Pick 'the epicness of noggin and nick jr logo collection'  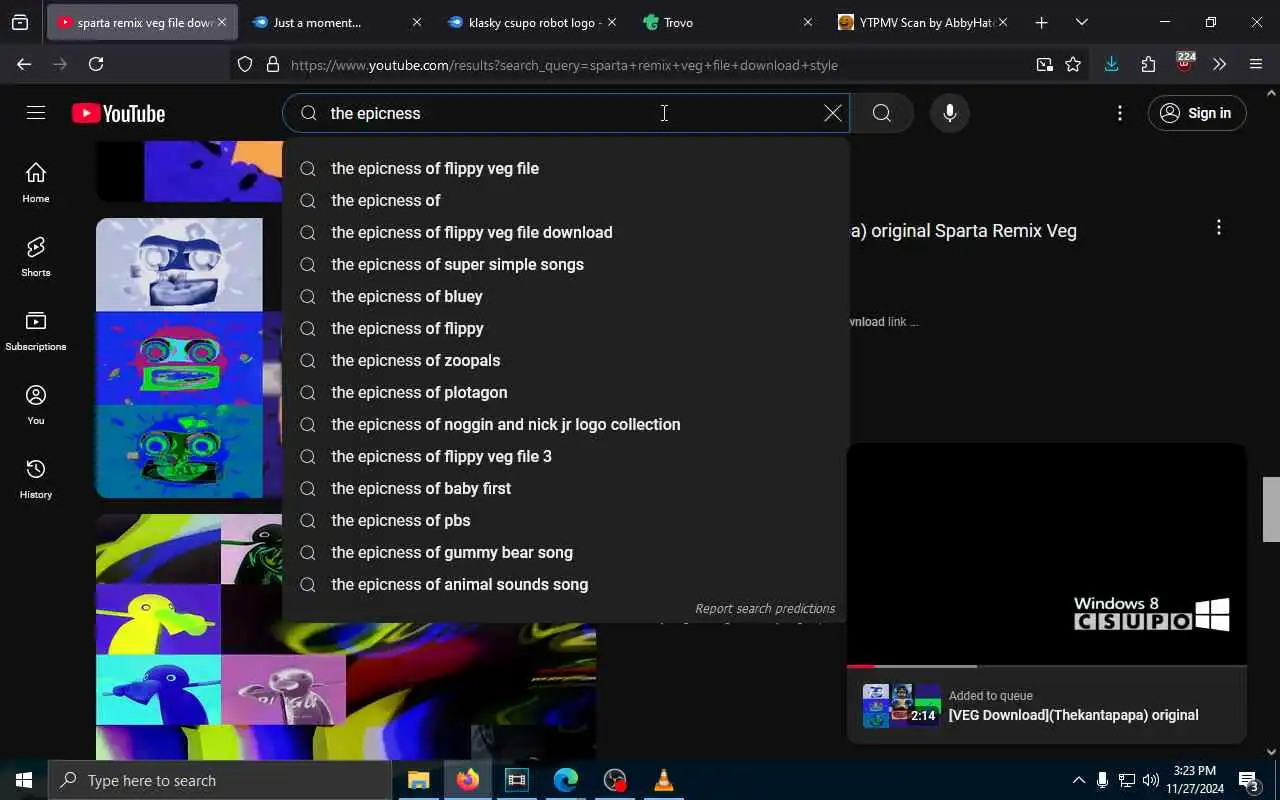[x=565, y=424]
